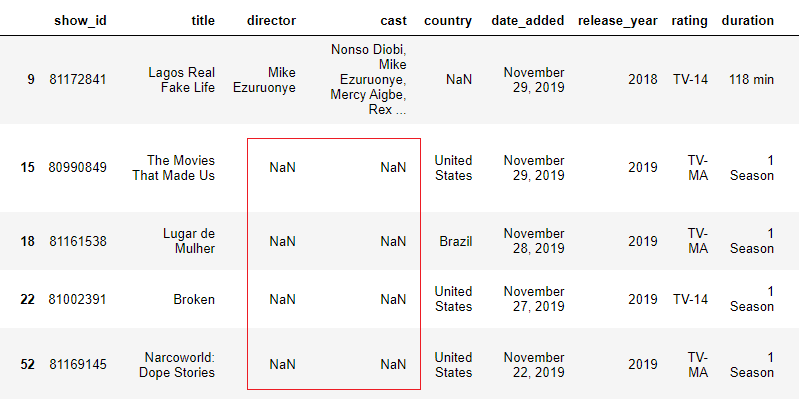Click the title Narcoworld: Dope Stories
The image size is (799, 399).
point(177,365)
